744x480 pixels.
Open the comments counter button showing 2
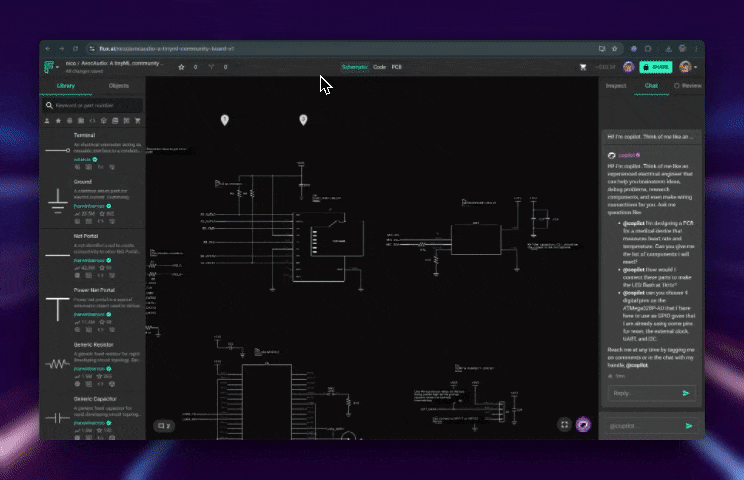[164, 426]
